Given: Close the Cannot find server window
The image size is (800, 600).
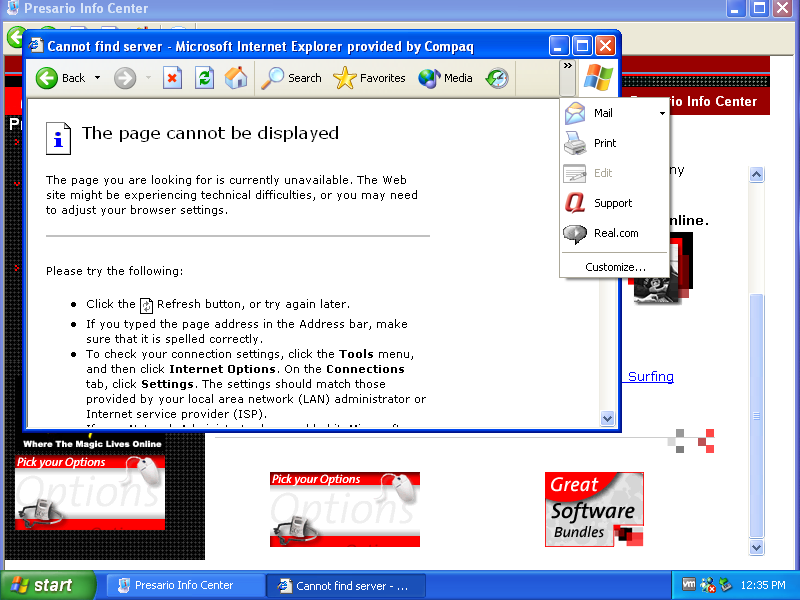Looking at the screenshot, I should click(x=605, y=46).
